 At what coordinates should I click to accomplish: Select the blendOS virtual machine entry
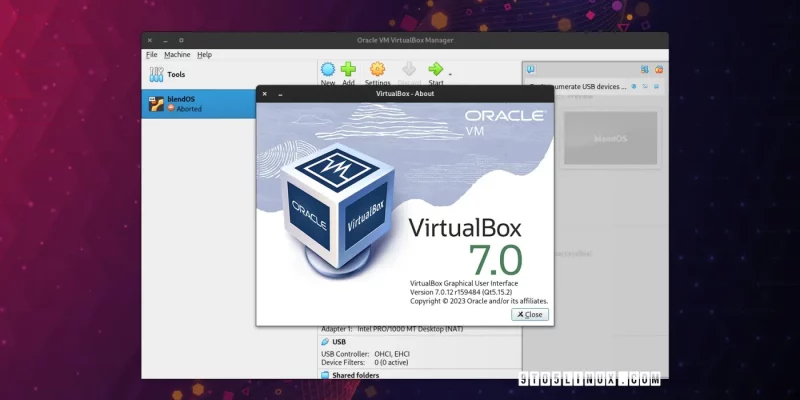[x=198, y=104]
